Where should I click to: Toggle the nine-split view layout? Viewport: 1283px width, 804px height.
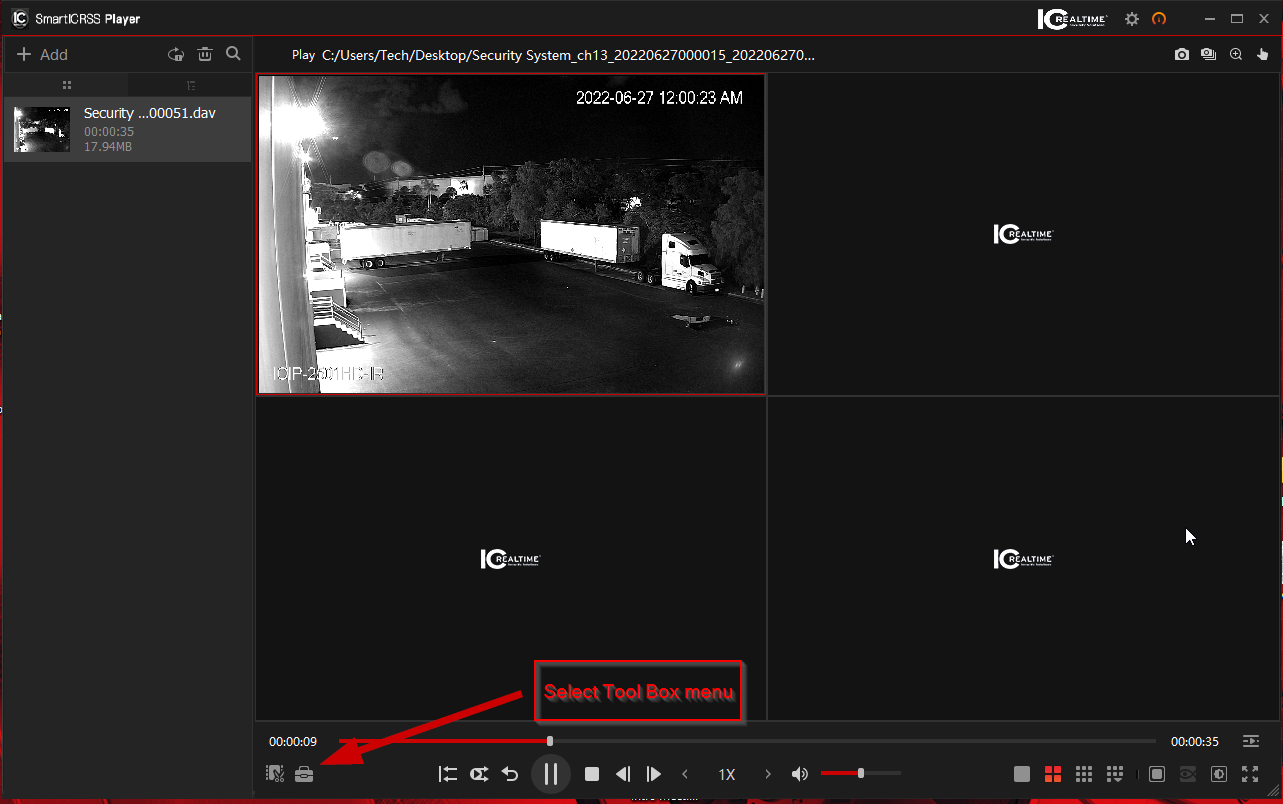pyautogui.click(x=1084, y=773)
